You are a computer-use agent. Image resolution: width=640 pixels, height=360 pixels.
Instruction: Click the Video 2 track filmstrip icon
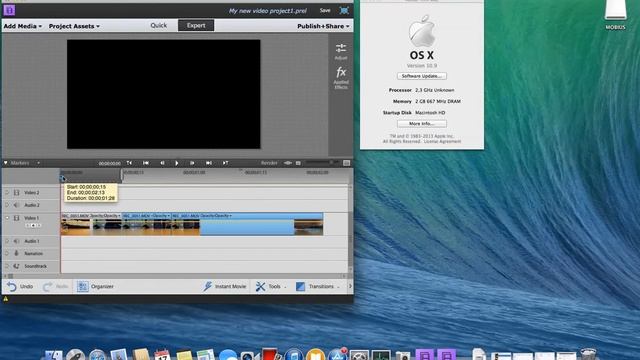[17, 192]
